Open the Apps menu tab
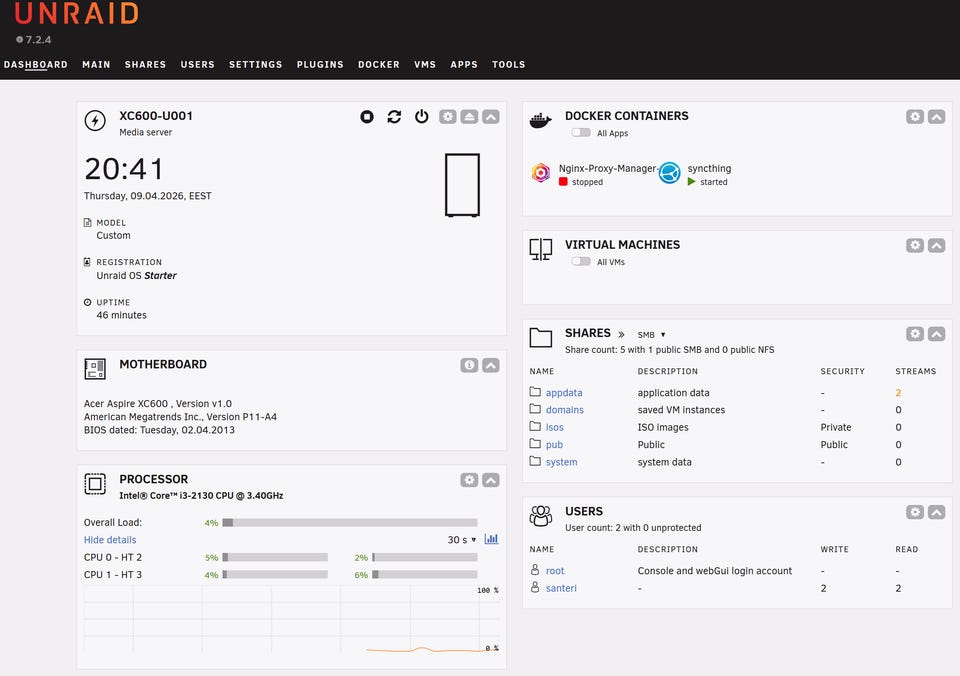 click(x=463, y=64)
